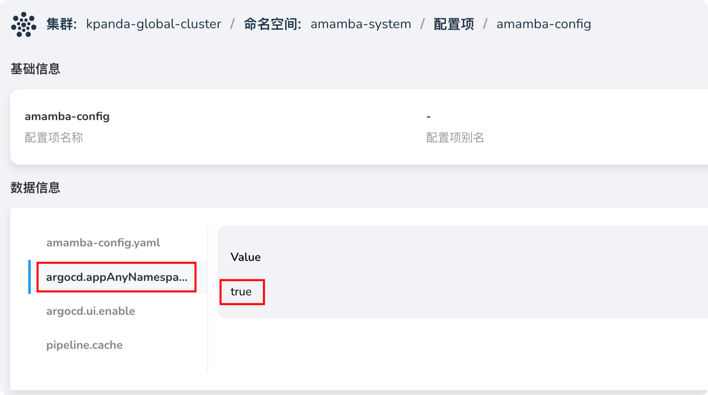The image size is (708, 395).
Task: Click the 基础信息 section heading
Action: (35, 69)
